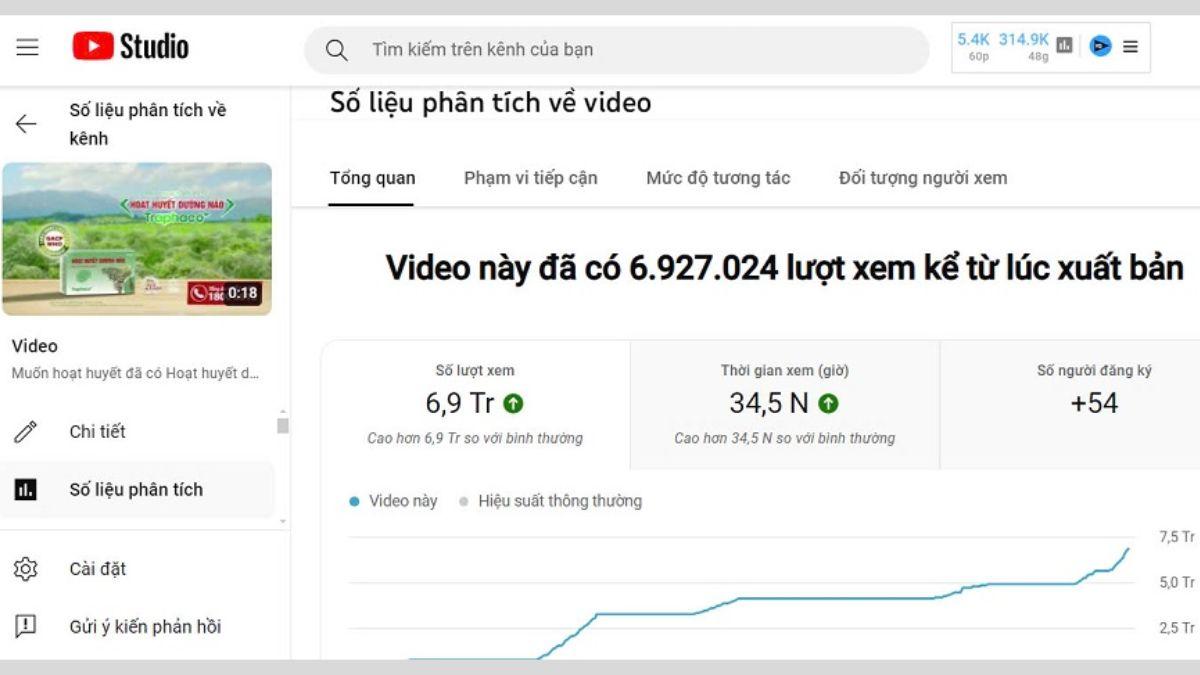
Task: Click the gray stats chart icon in extension bar
Action: [1065, 46]
